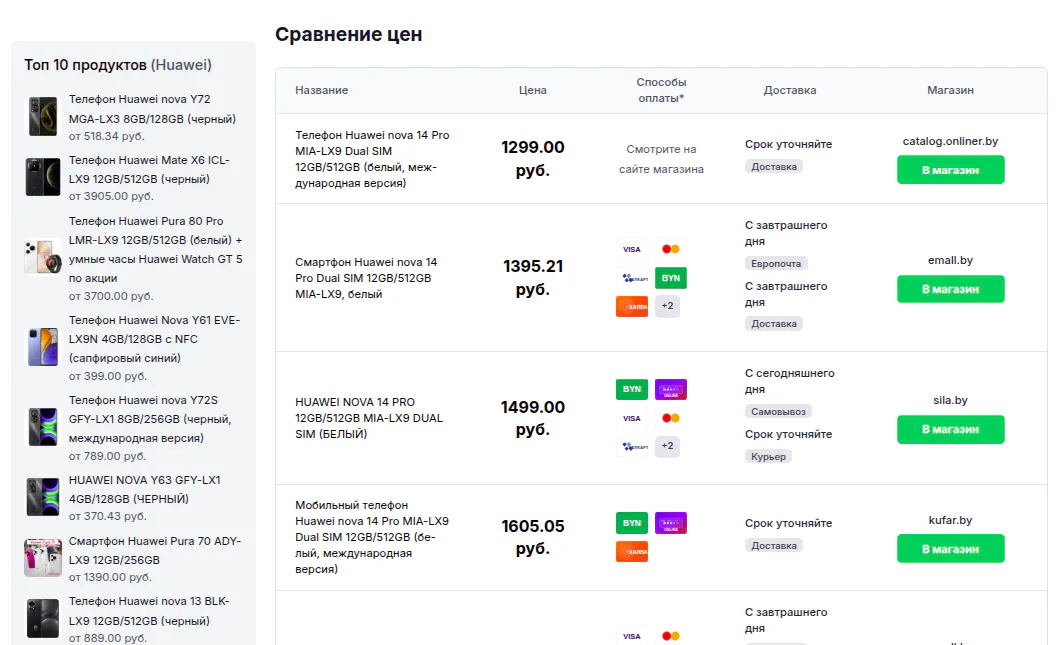Screen dimensions: 1059x645
Task: Click the green BYN payment icon in the email.by row
Action: click(x=671, y=278)
